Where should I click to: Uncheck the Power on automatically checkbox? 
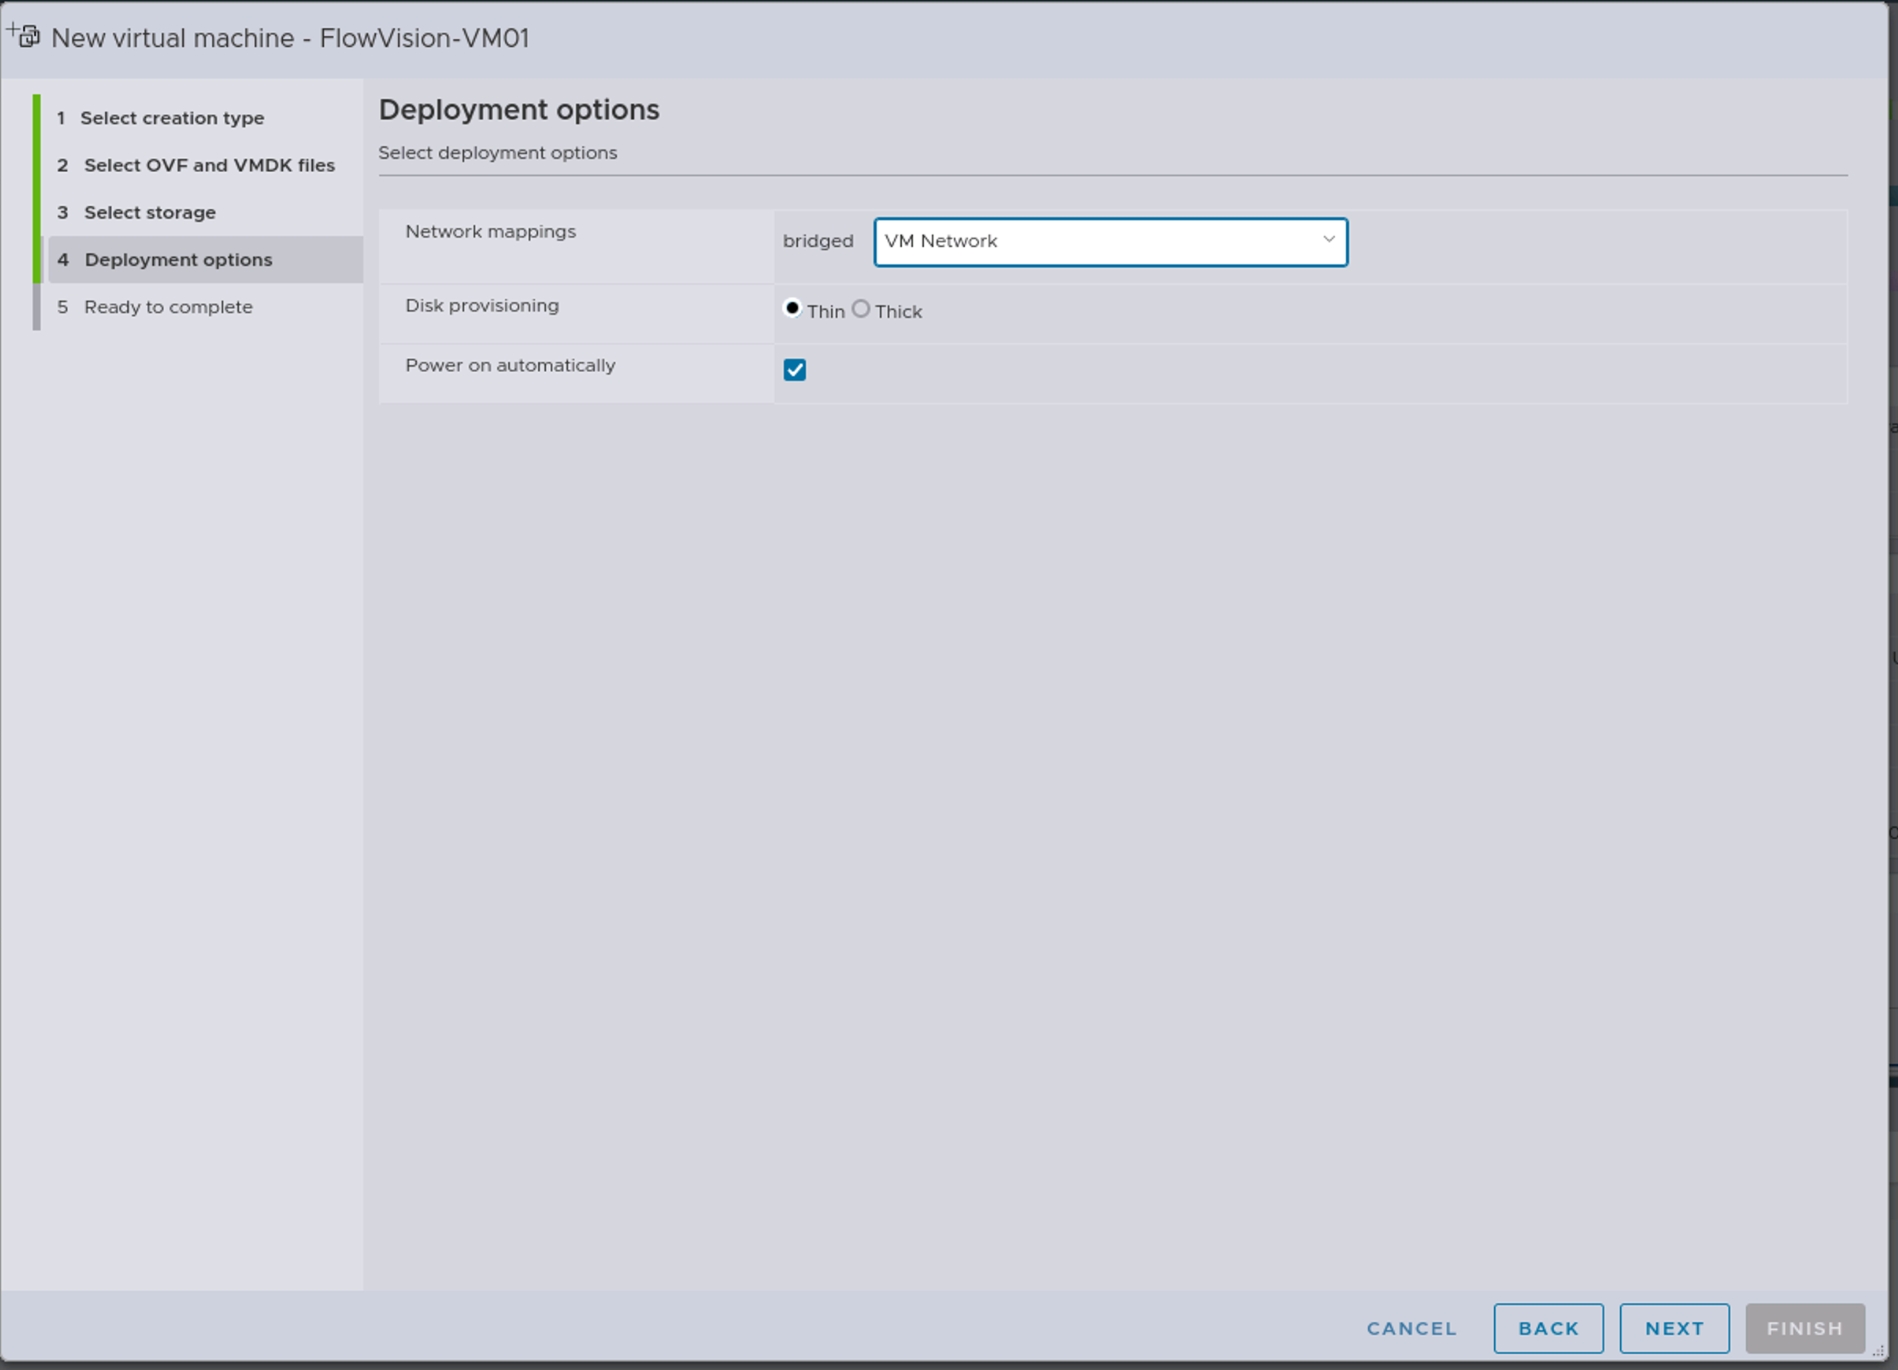tap(795, 370)
